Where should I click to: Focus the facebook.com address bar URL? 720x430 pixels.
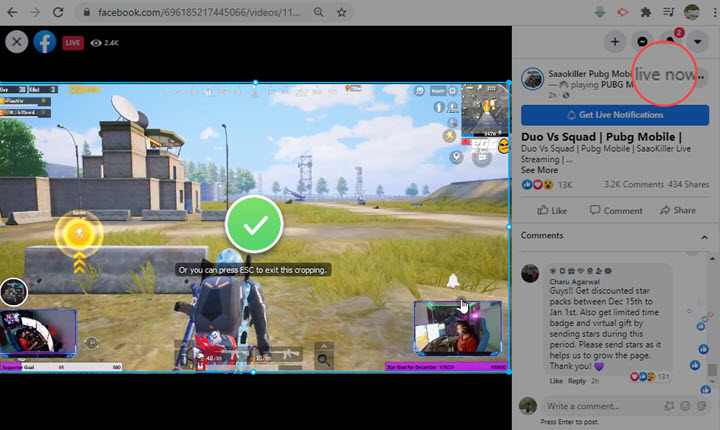point(199,12)
